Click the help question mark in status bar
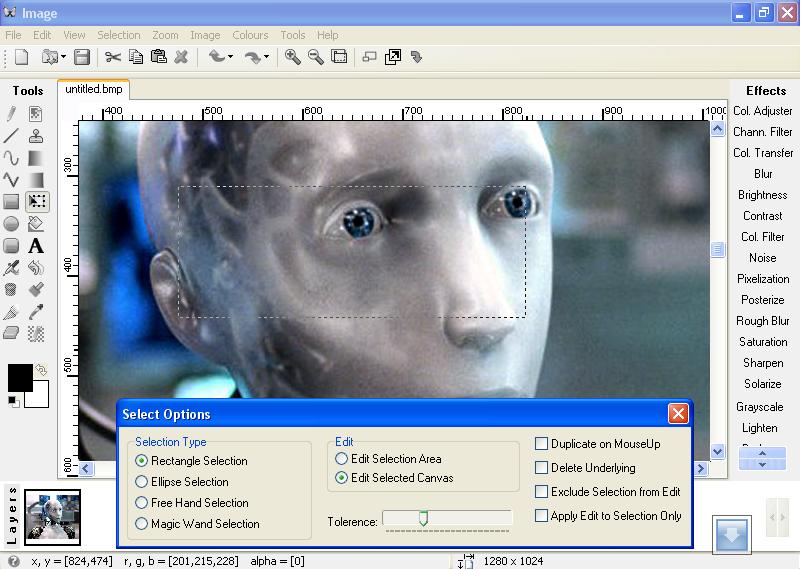This screenshot has width=802, height=569. coord(14,561)
